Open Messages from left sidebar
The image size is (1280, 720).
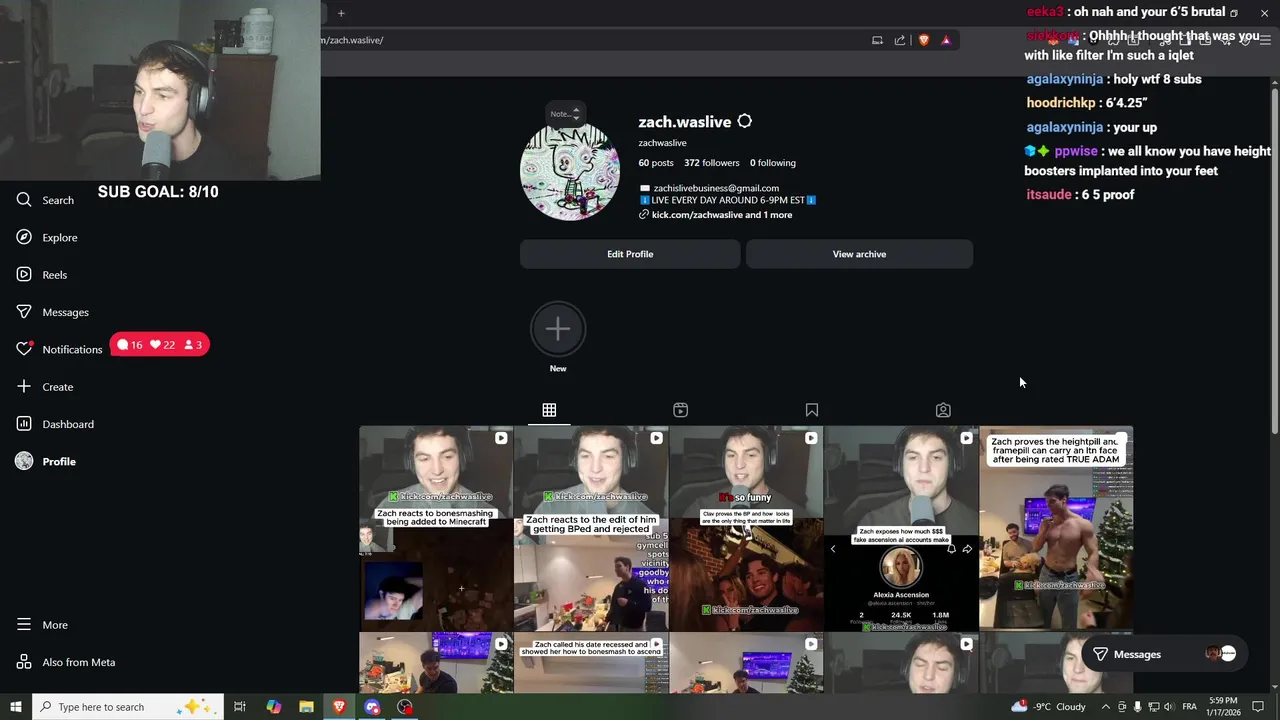tap(52, 312)
